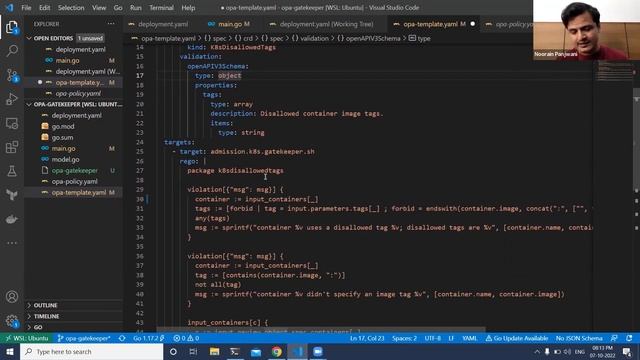
Task: Switch to the main.go editor tab
Action: pyautogui.click(x=229, y=24)
